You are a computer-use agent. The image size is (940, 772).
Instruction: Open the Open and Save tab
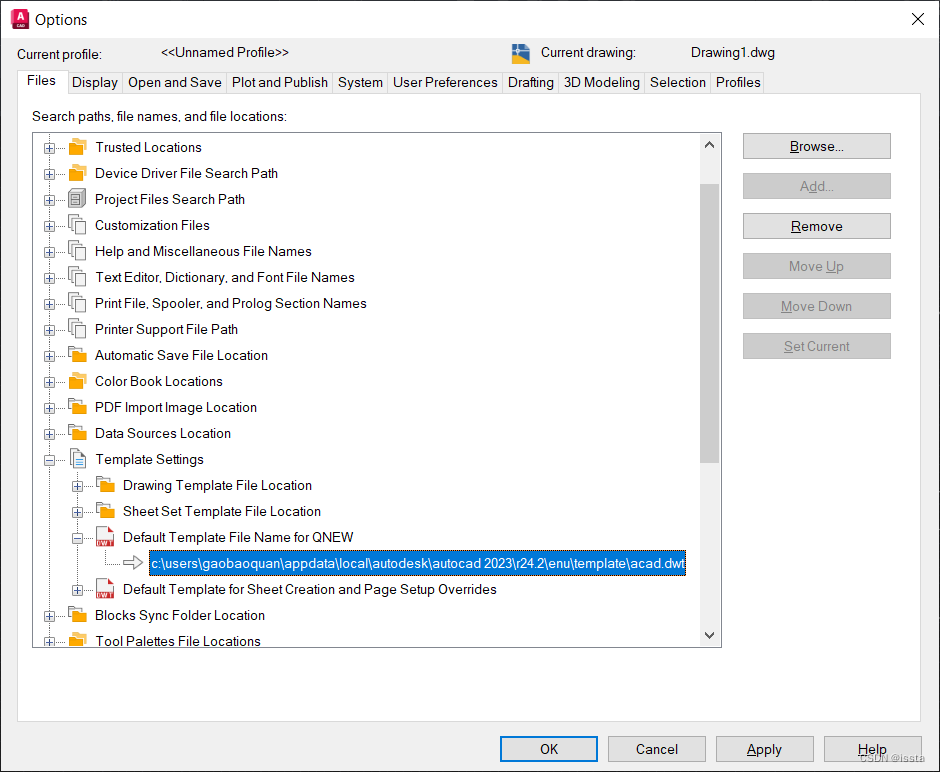174,82
